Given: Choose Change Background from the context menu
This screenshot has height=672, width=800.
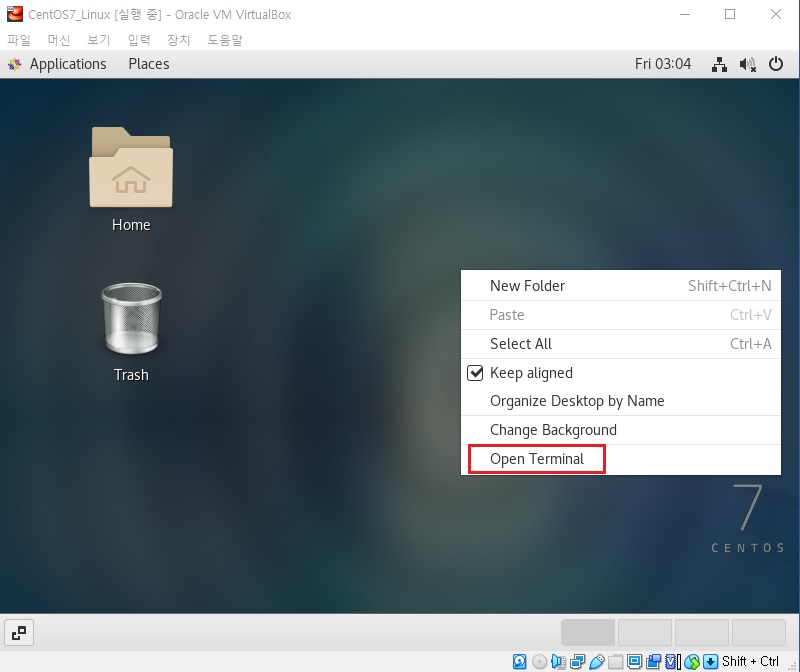Looking at the screenshot, I should (x=620, y=430).
